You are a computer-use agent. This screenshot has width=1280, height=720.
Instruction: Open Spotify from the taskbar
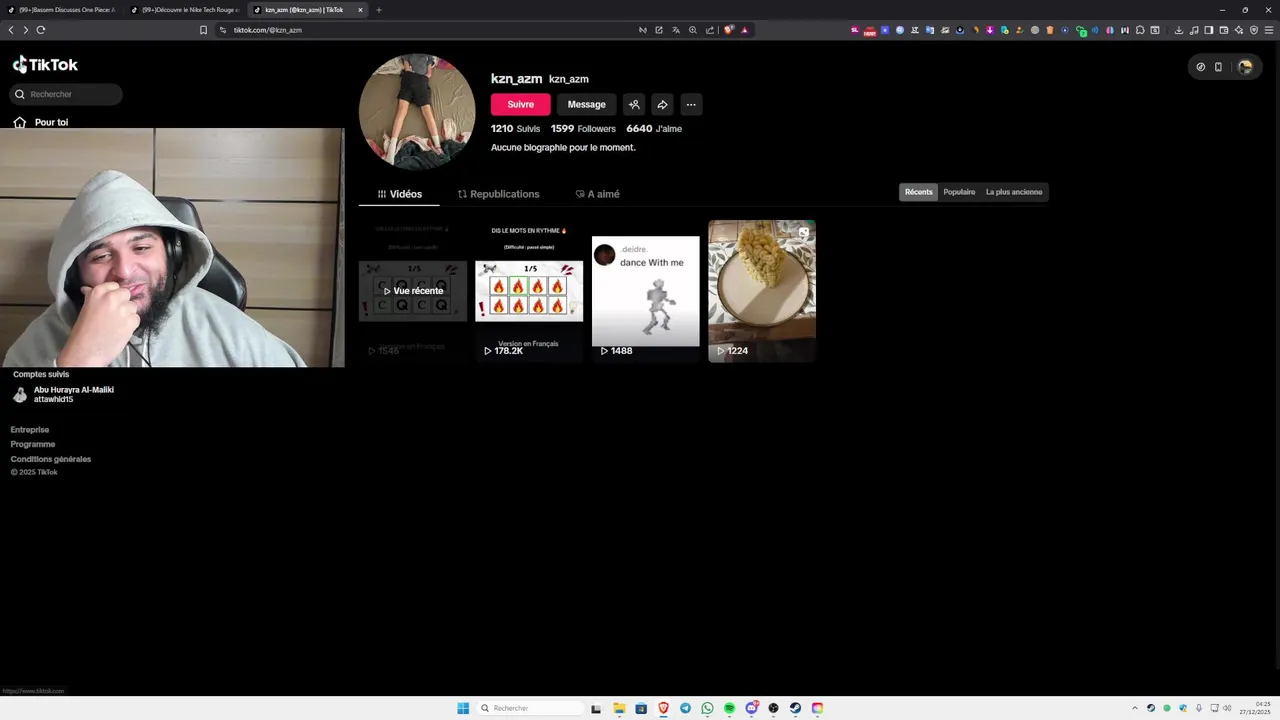[729, 708]
